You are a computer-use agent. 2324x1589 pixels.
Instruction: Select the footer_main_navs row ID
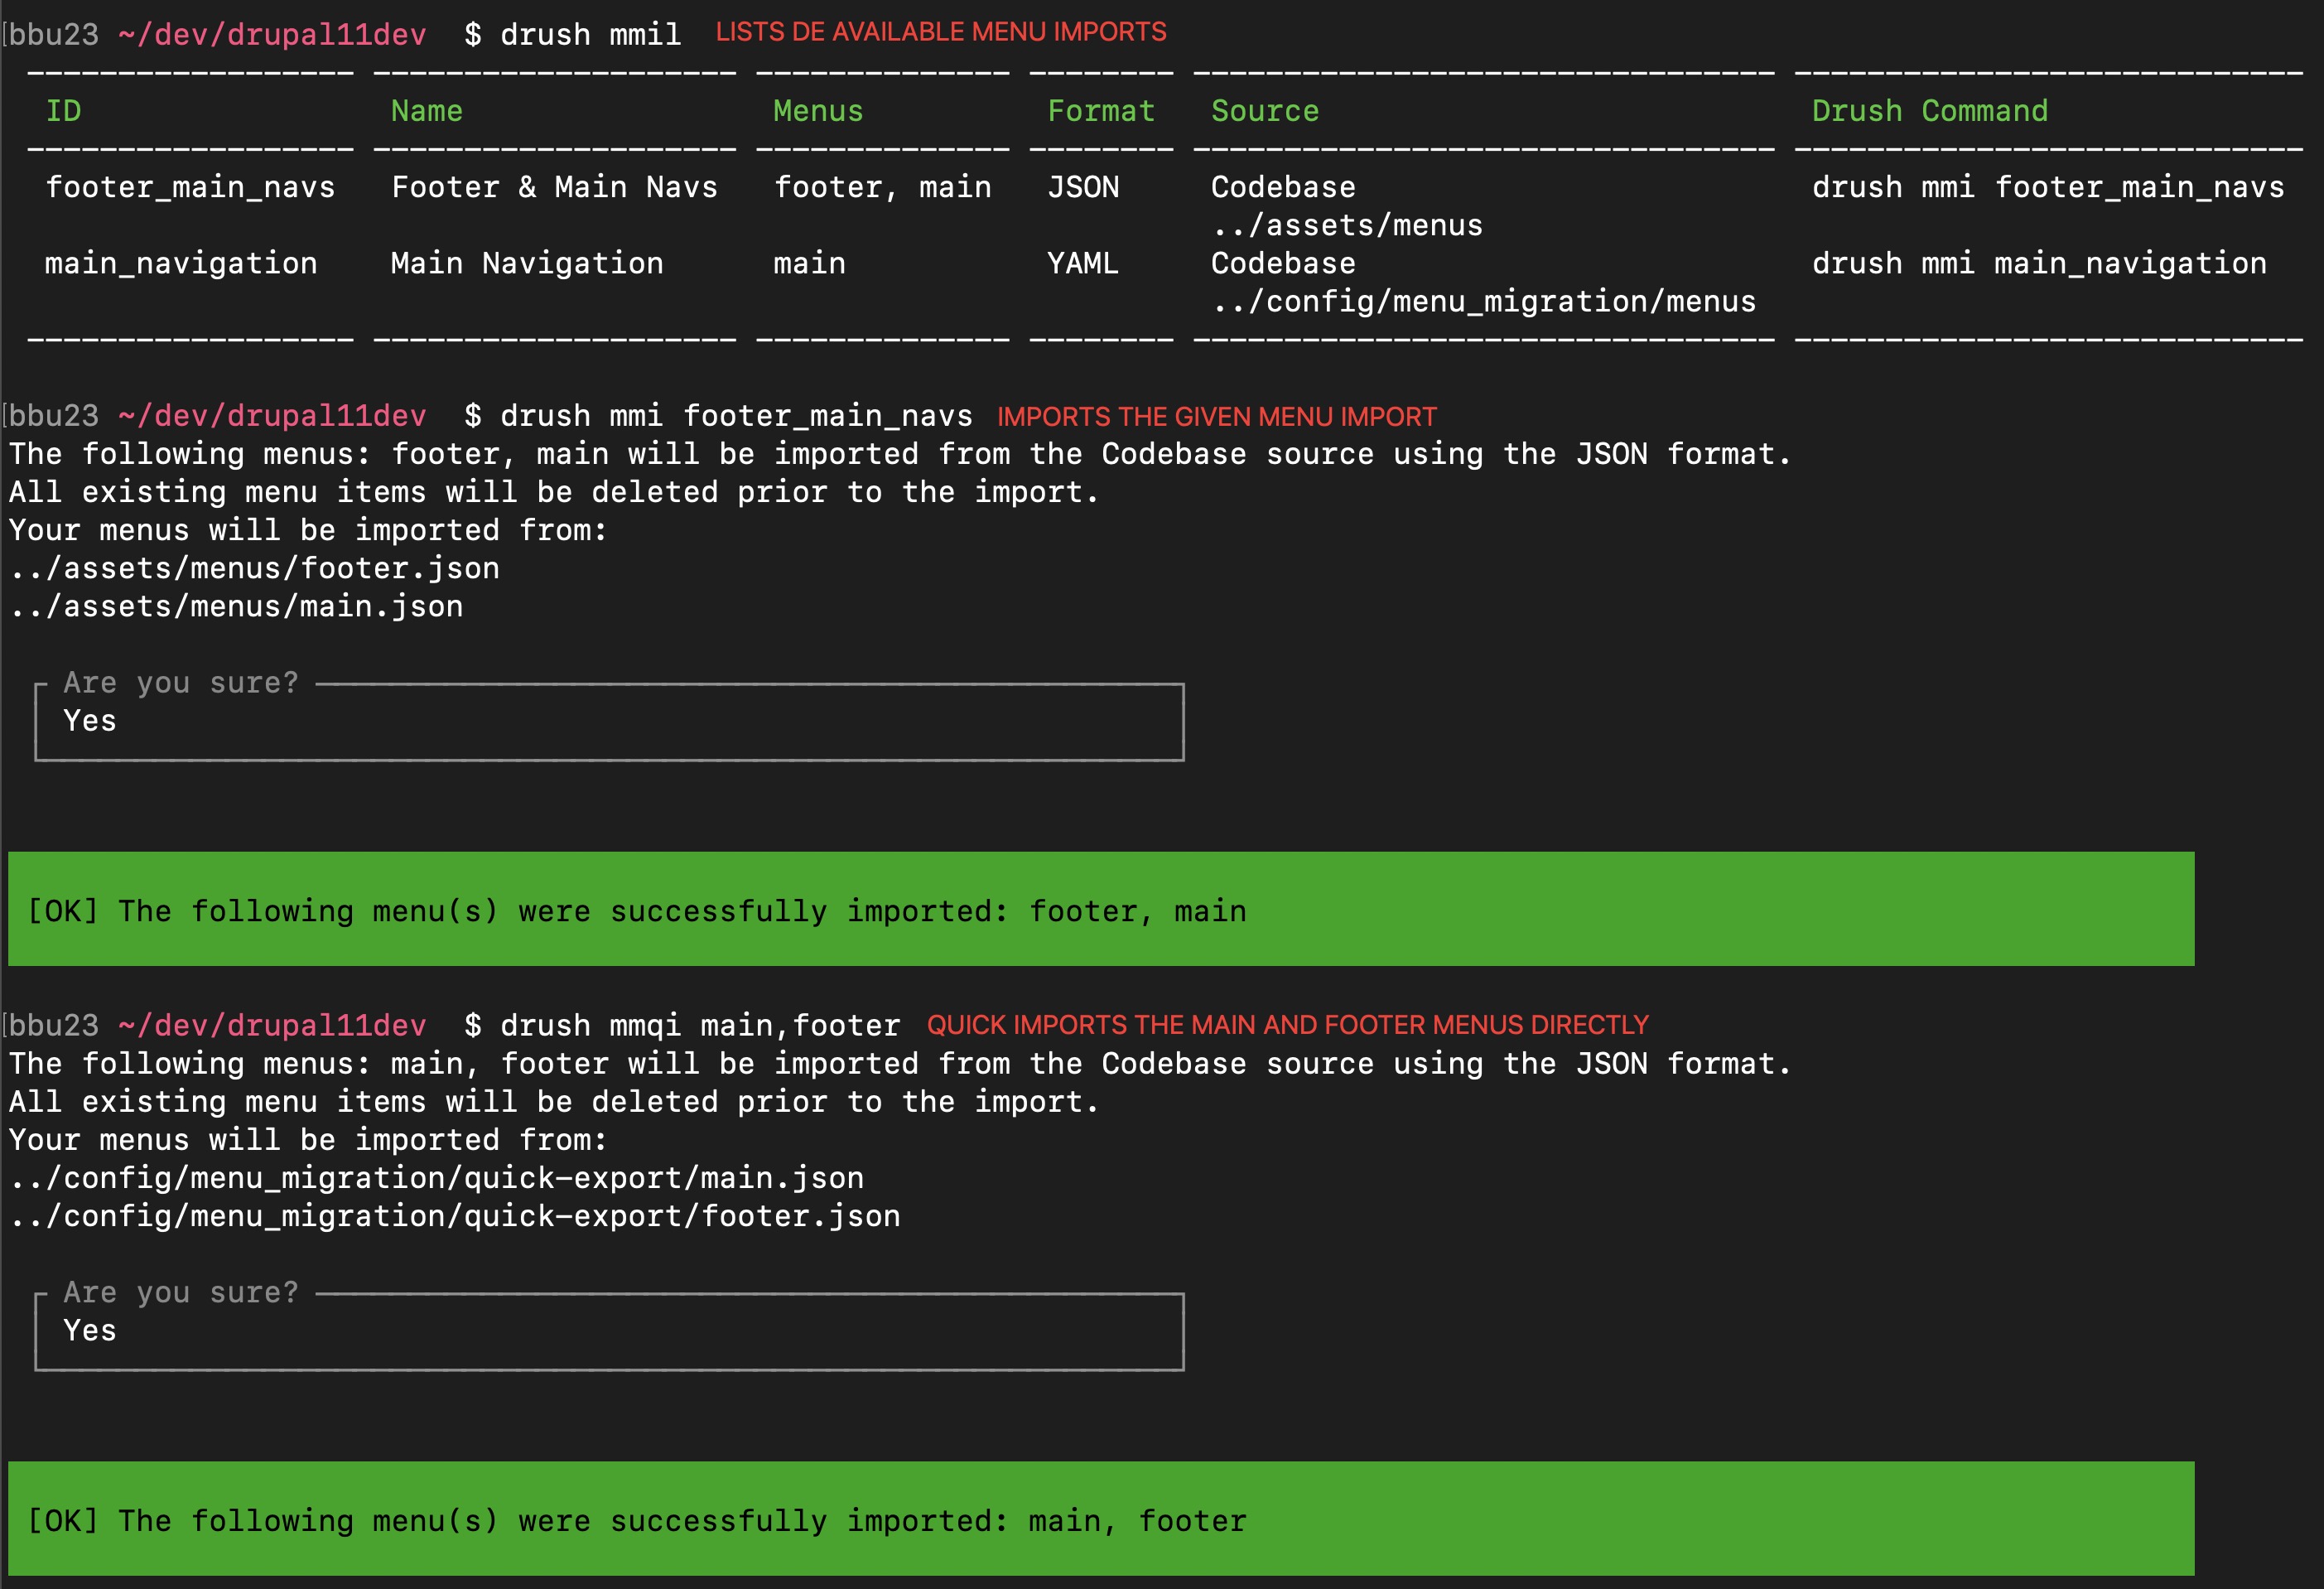tap(192, 187)
